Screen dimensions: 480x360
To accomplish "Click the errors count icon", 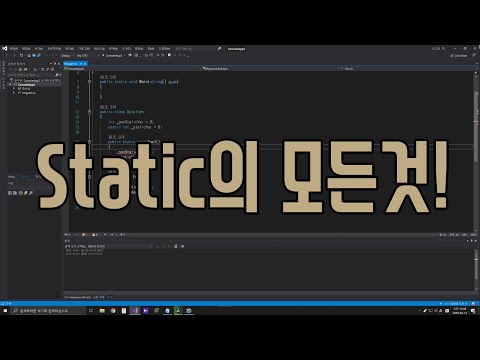I will 84,235.
